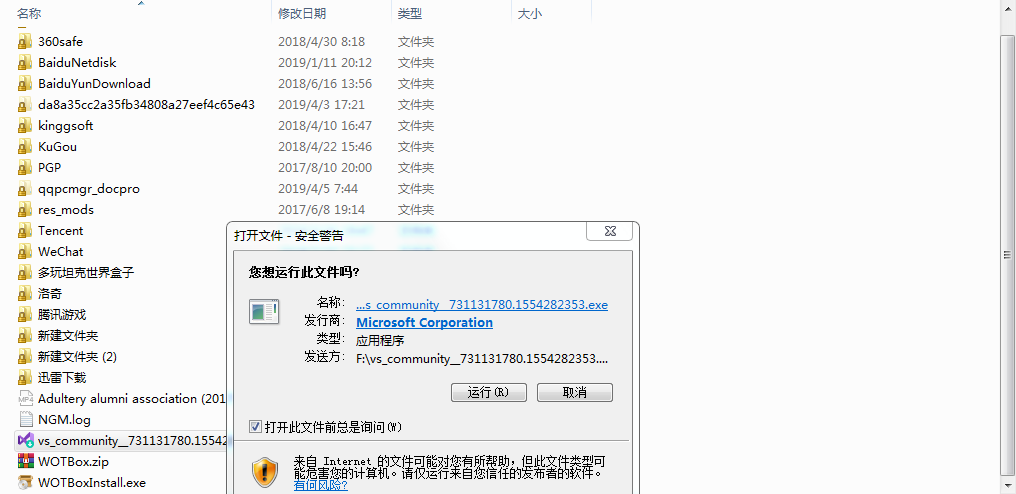The width and height of the screenshot is (1016, 494).
Task: Select the Tencent folder icon
Action: point(25,231)
